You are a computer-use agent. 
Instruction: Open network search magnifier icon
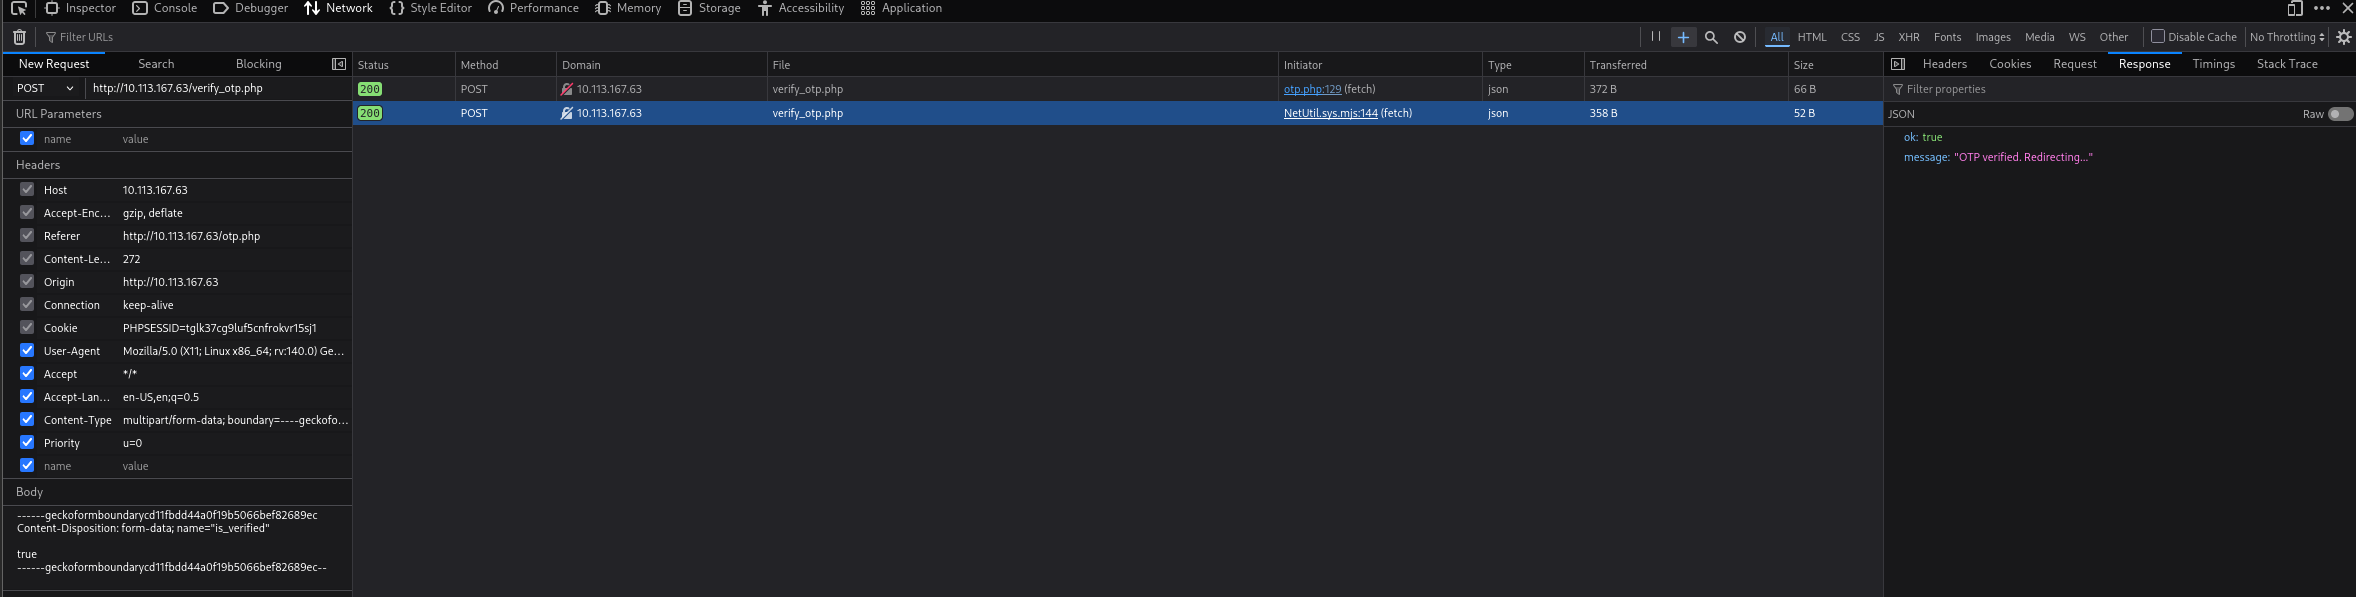(1711, 37)
